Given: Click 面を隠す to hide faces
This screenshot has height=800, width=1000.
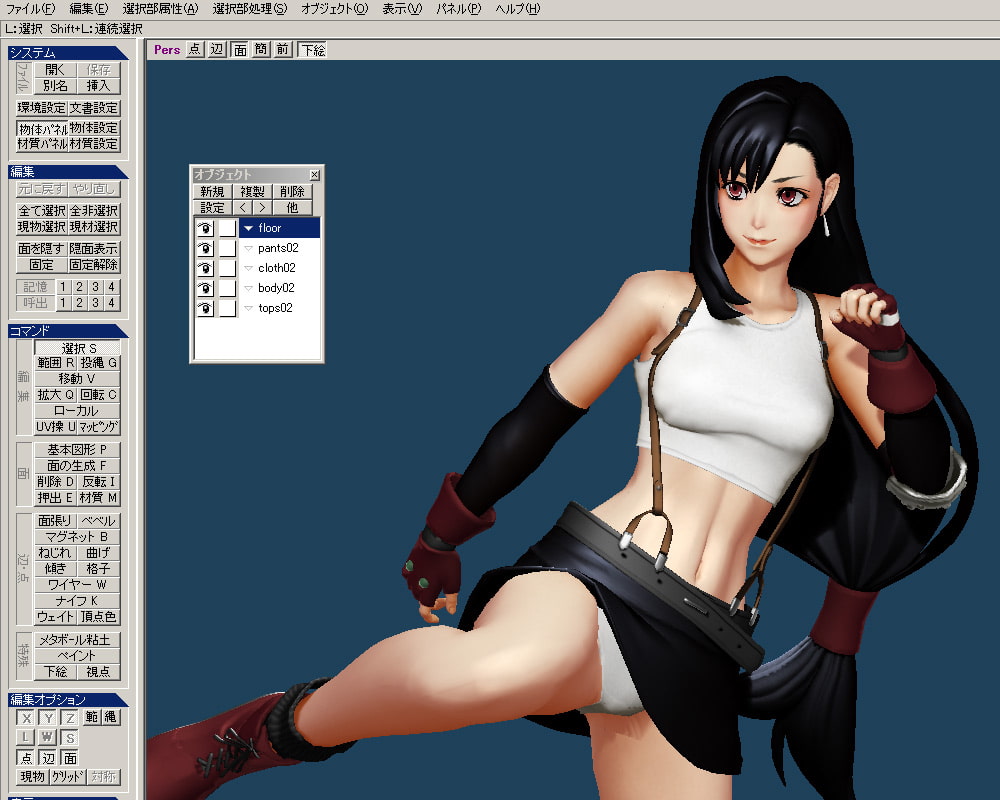Looking at the screenshot, I should 41,249.
